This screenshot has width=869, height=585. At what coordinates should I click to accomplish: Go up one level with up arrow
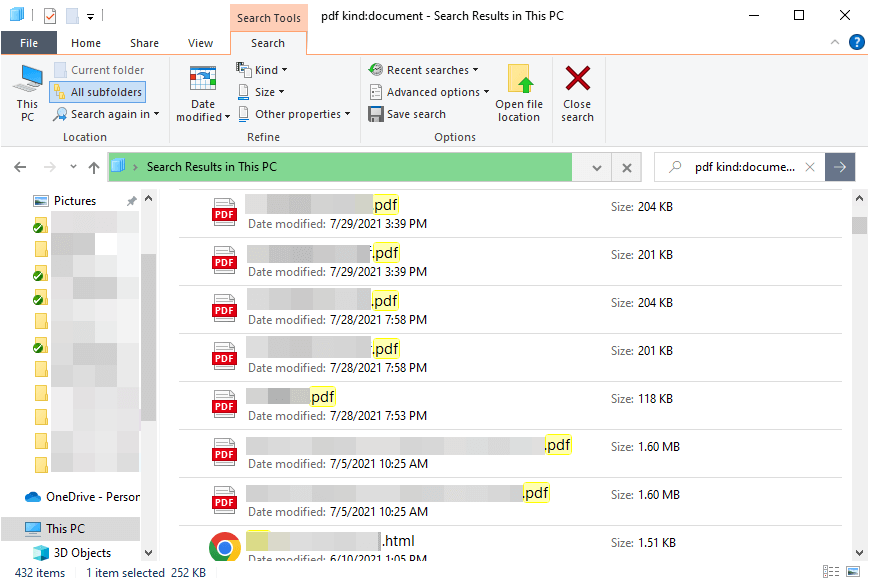pos(94,167)
